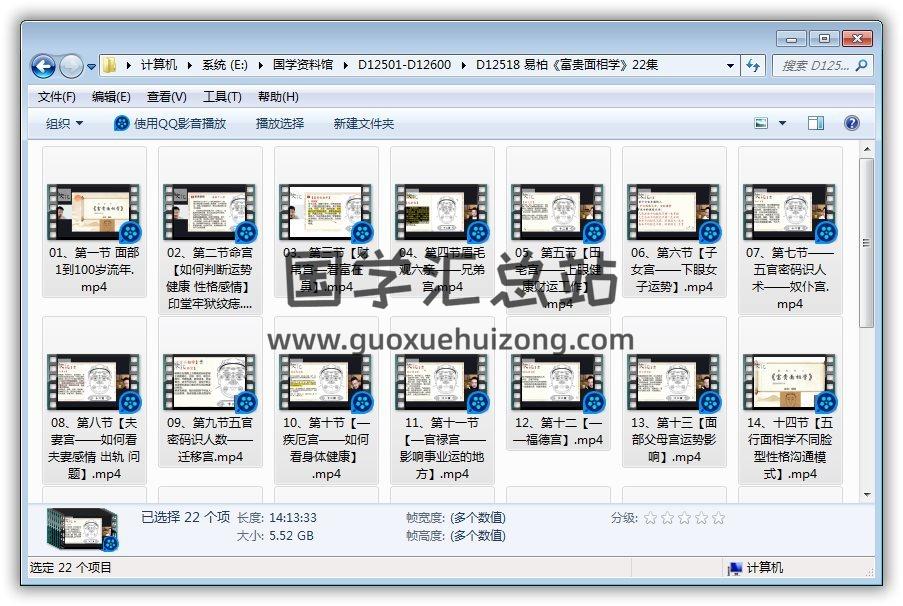The width and height of the screenshot is (903, 606).
Task: Expand the recent locations dropdown arrow
Action: tap(92, 66)
